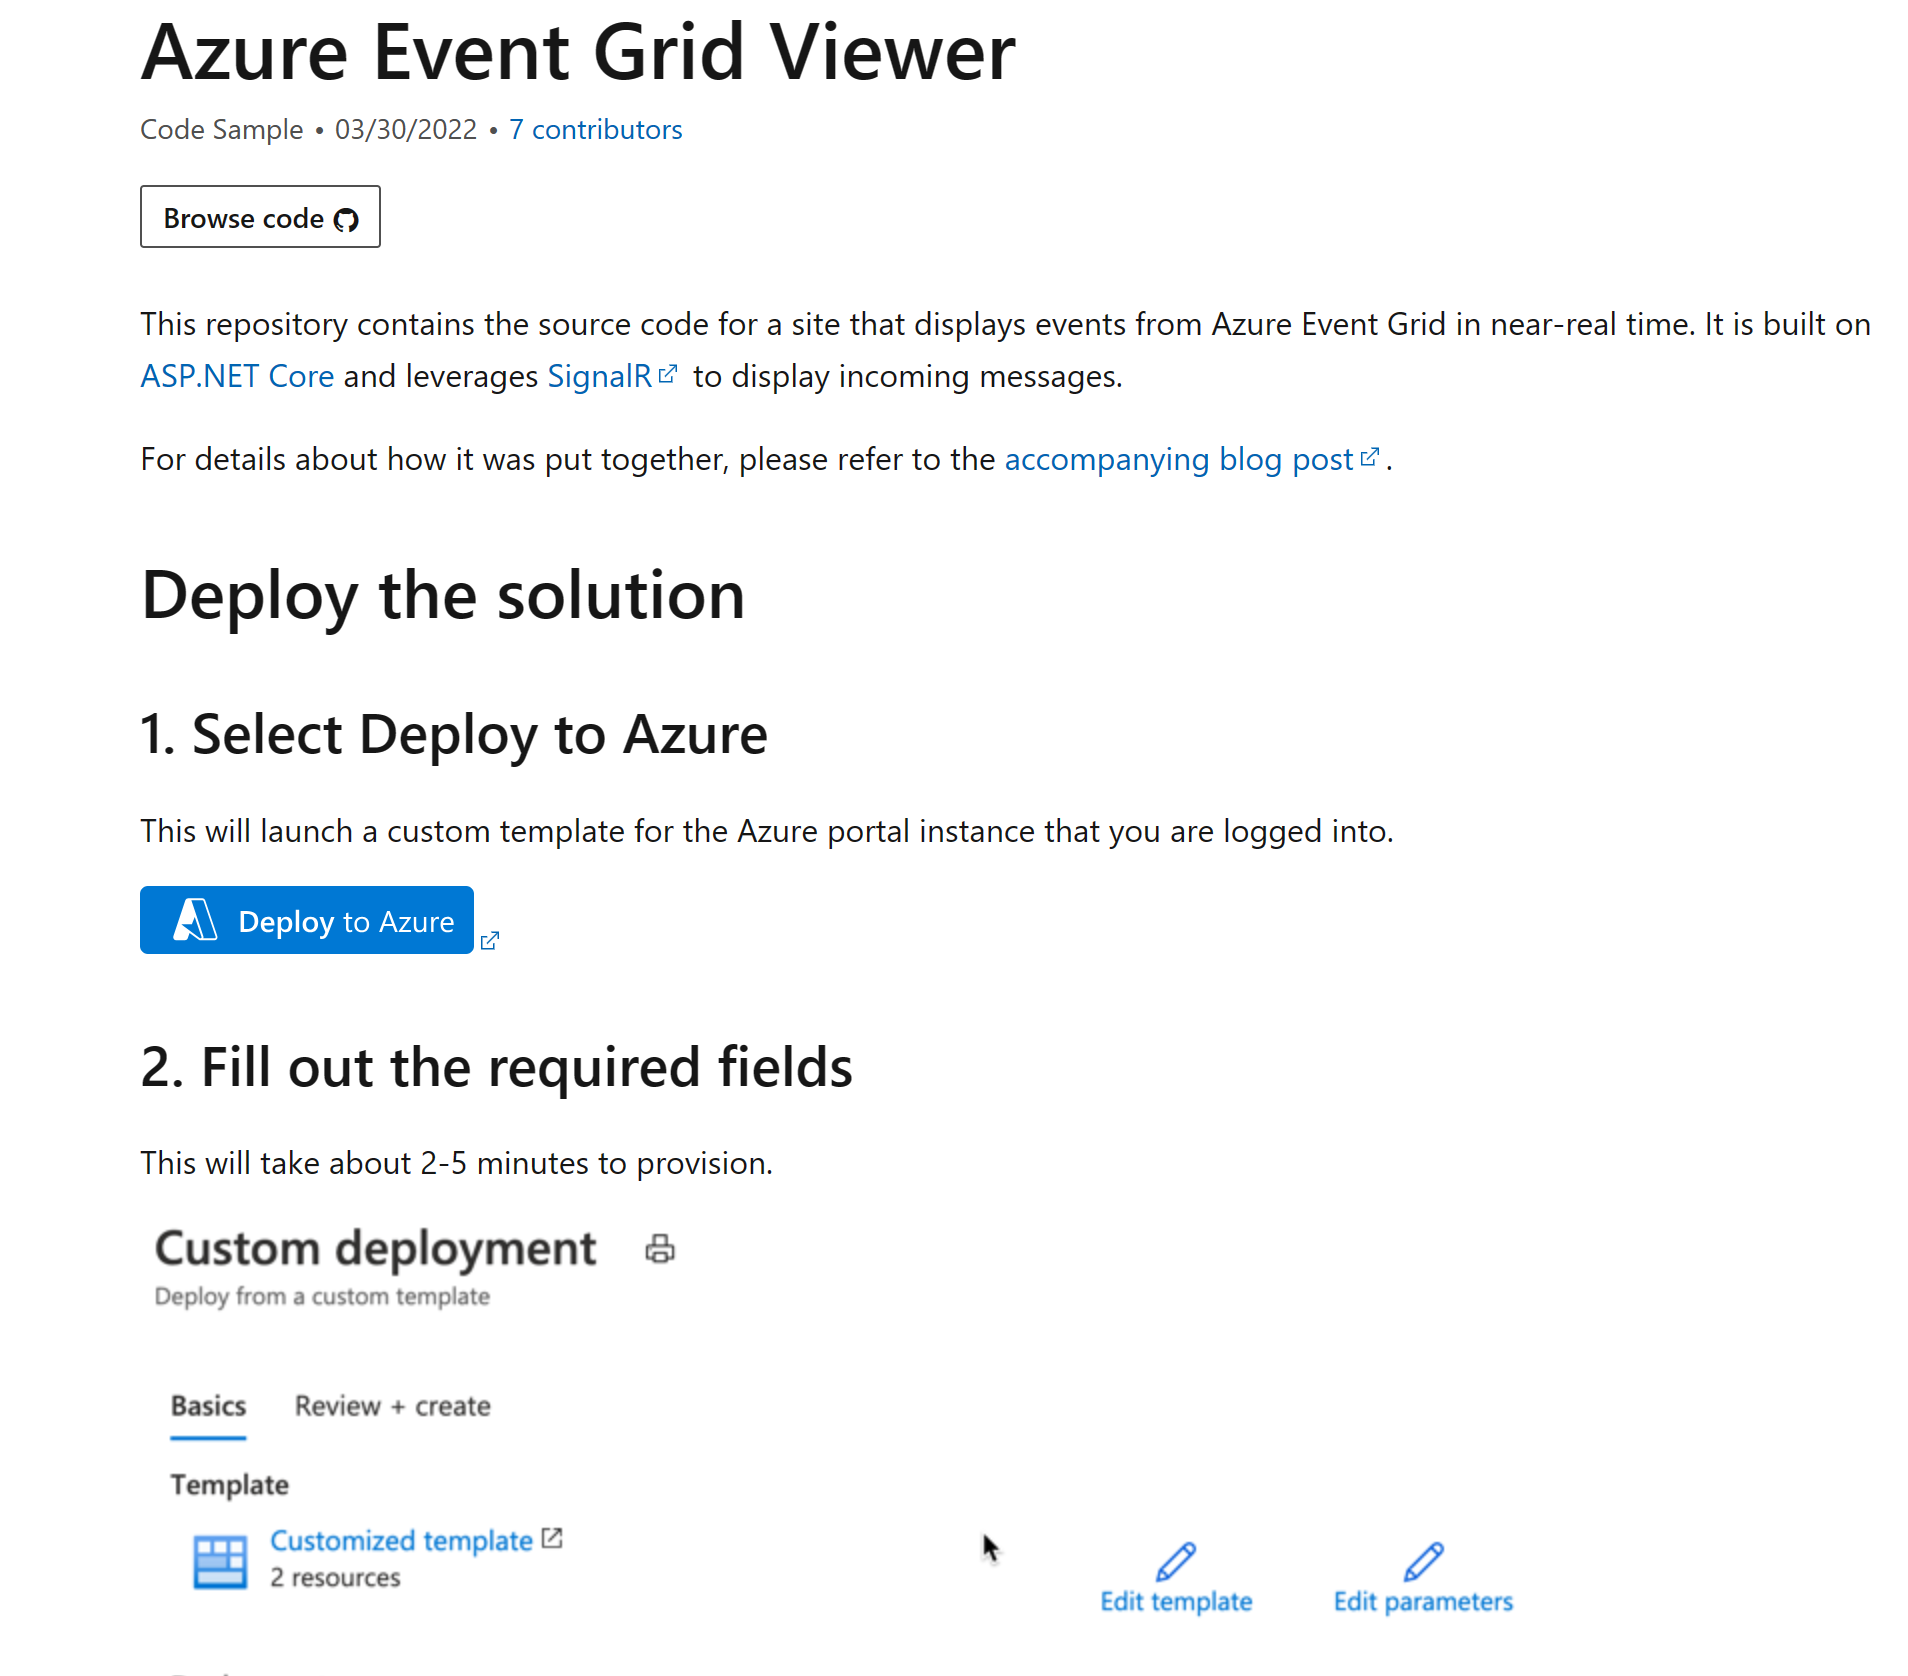
Task: Click the GitHub icon in Browse code
Action: 346,220
